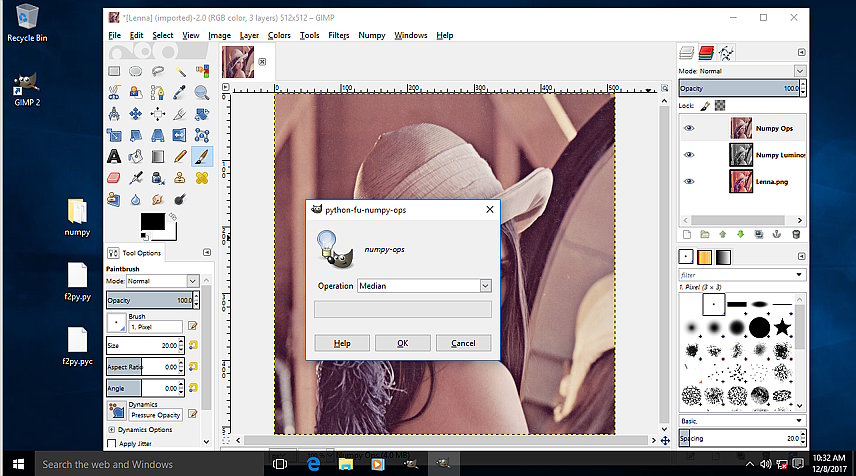
Task: Select the Zoom magnifier tool
Action: point(201,93)
